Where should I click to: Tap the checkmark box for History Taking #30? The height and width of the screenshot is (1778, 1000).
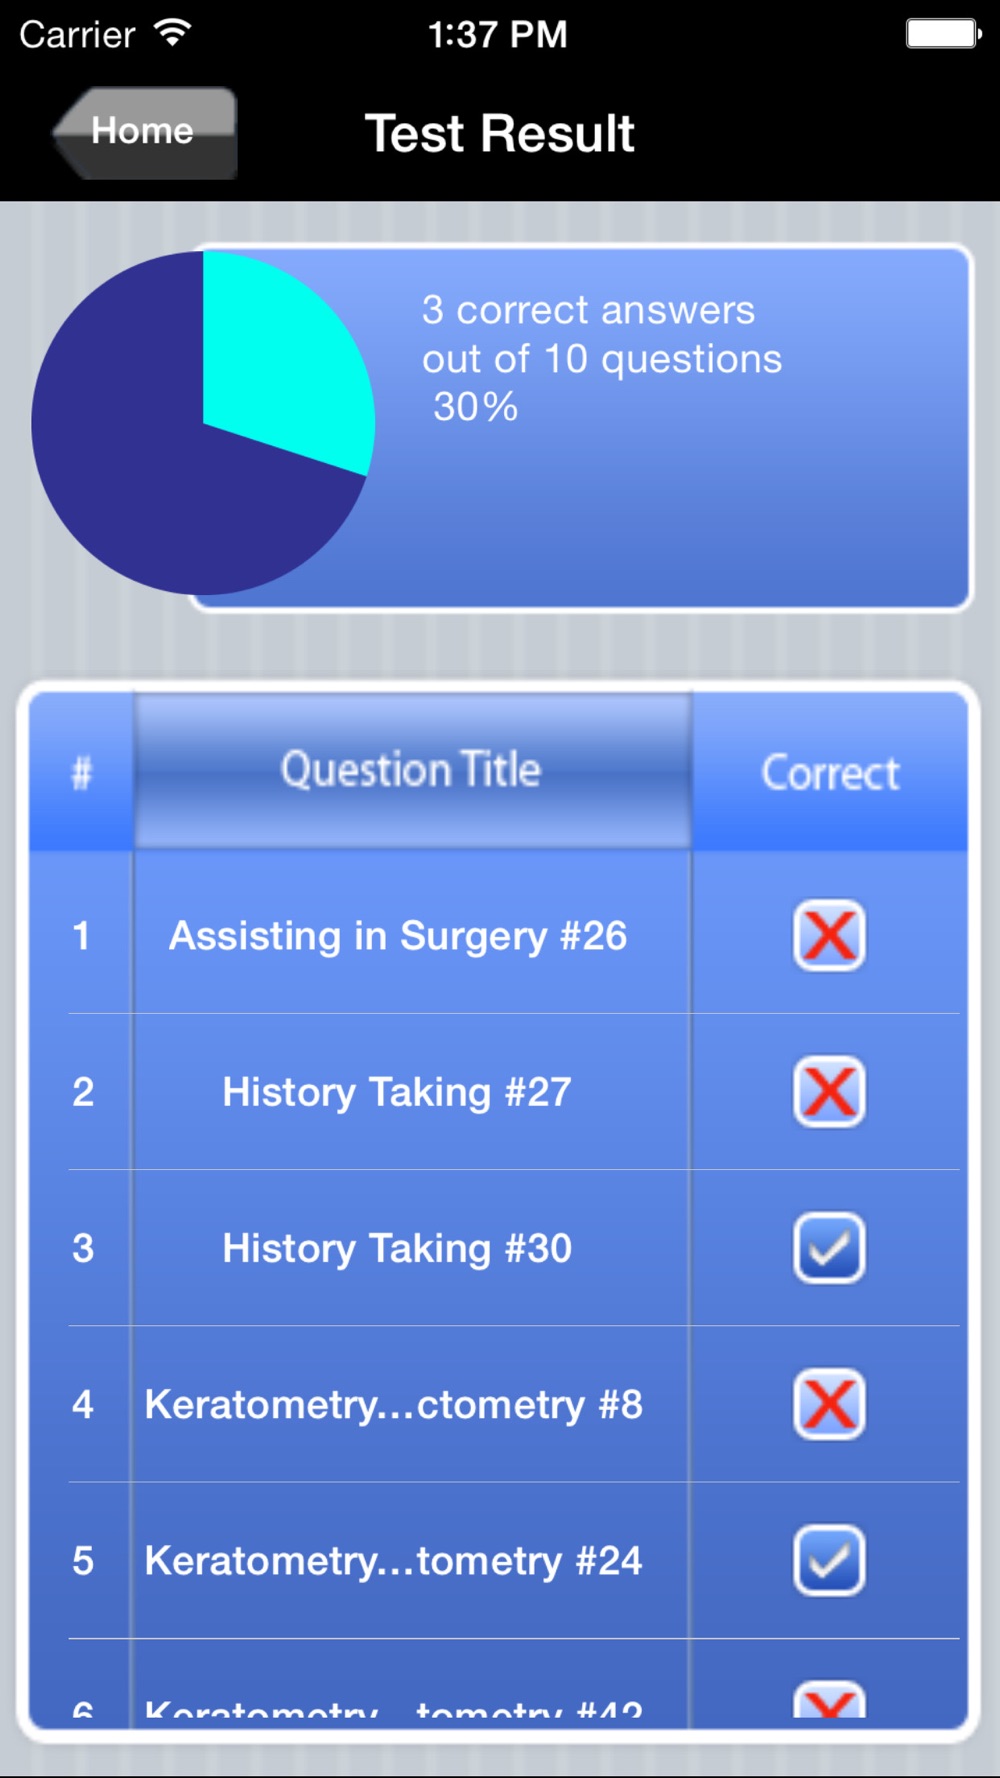829,1248
